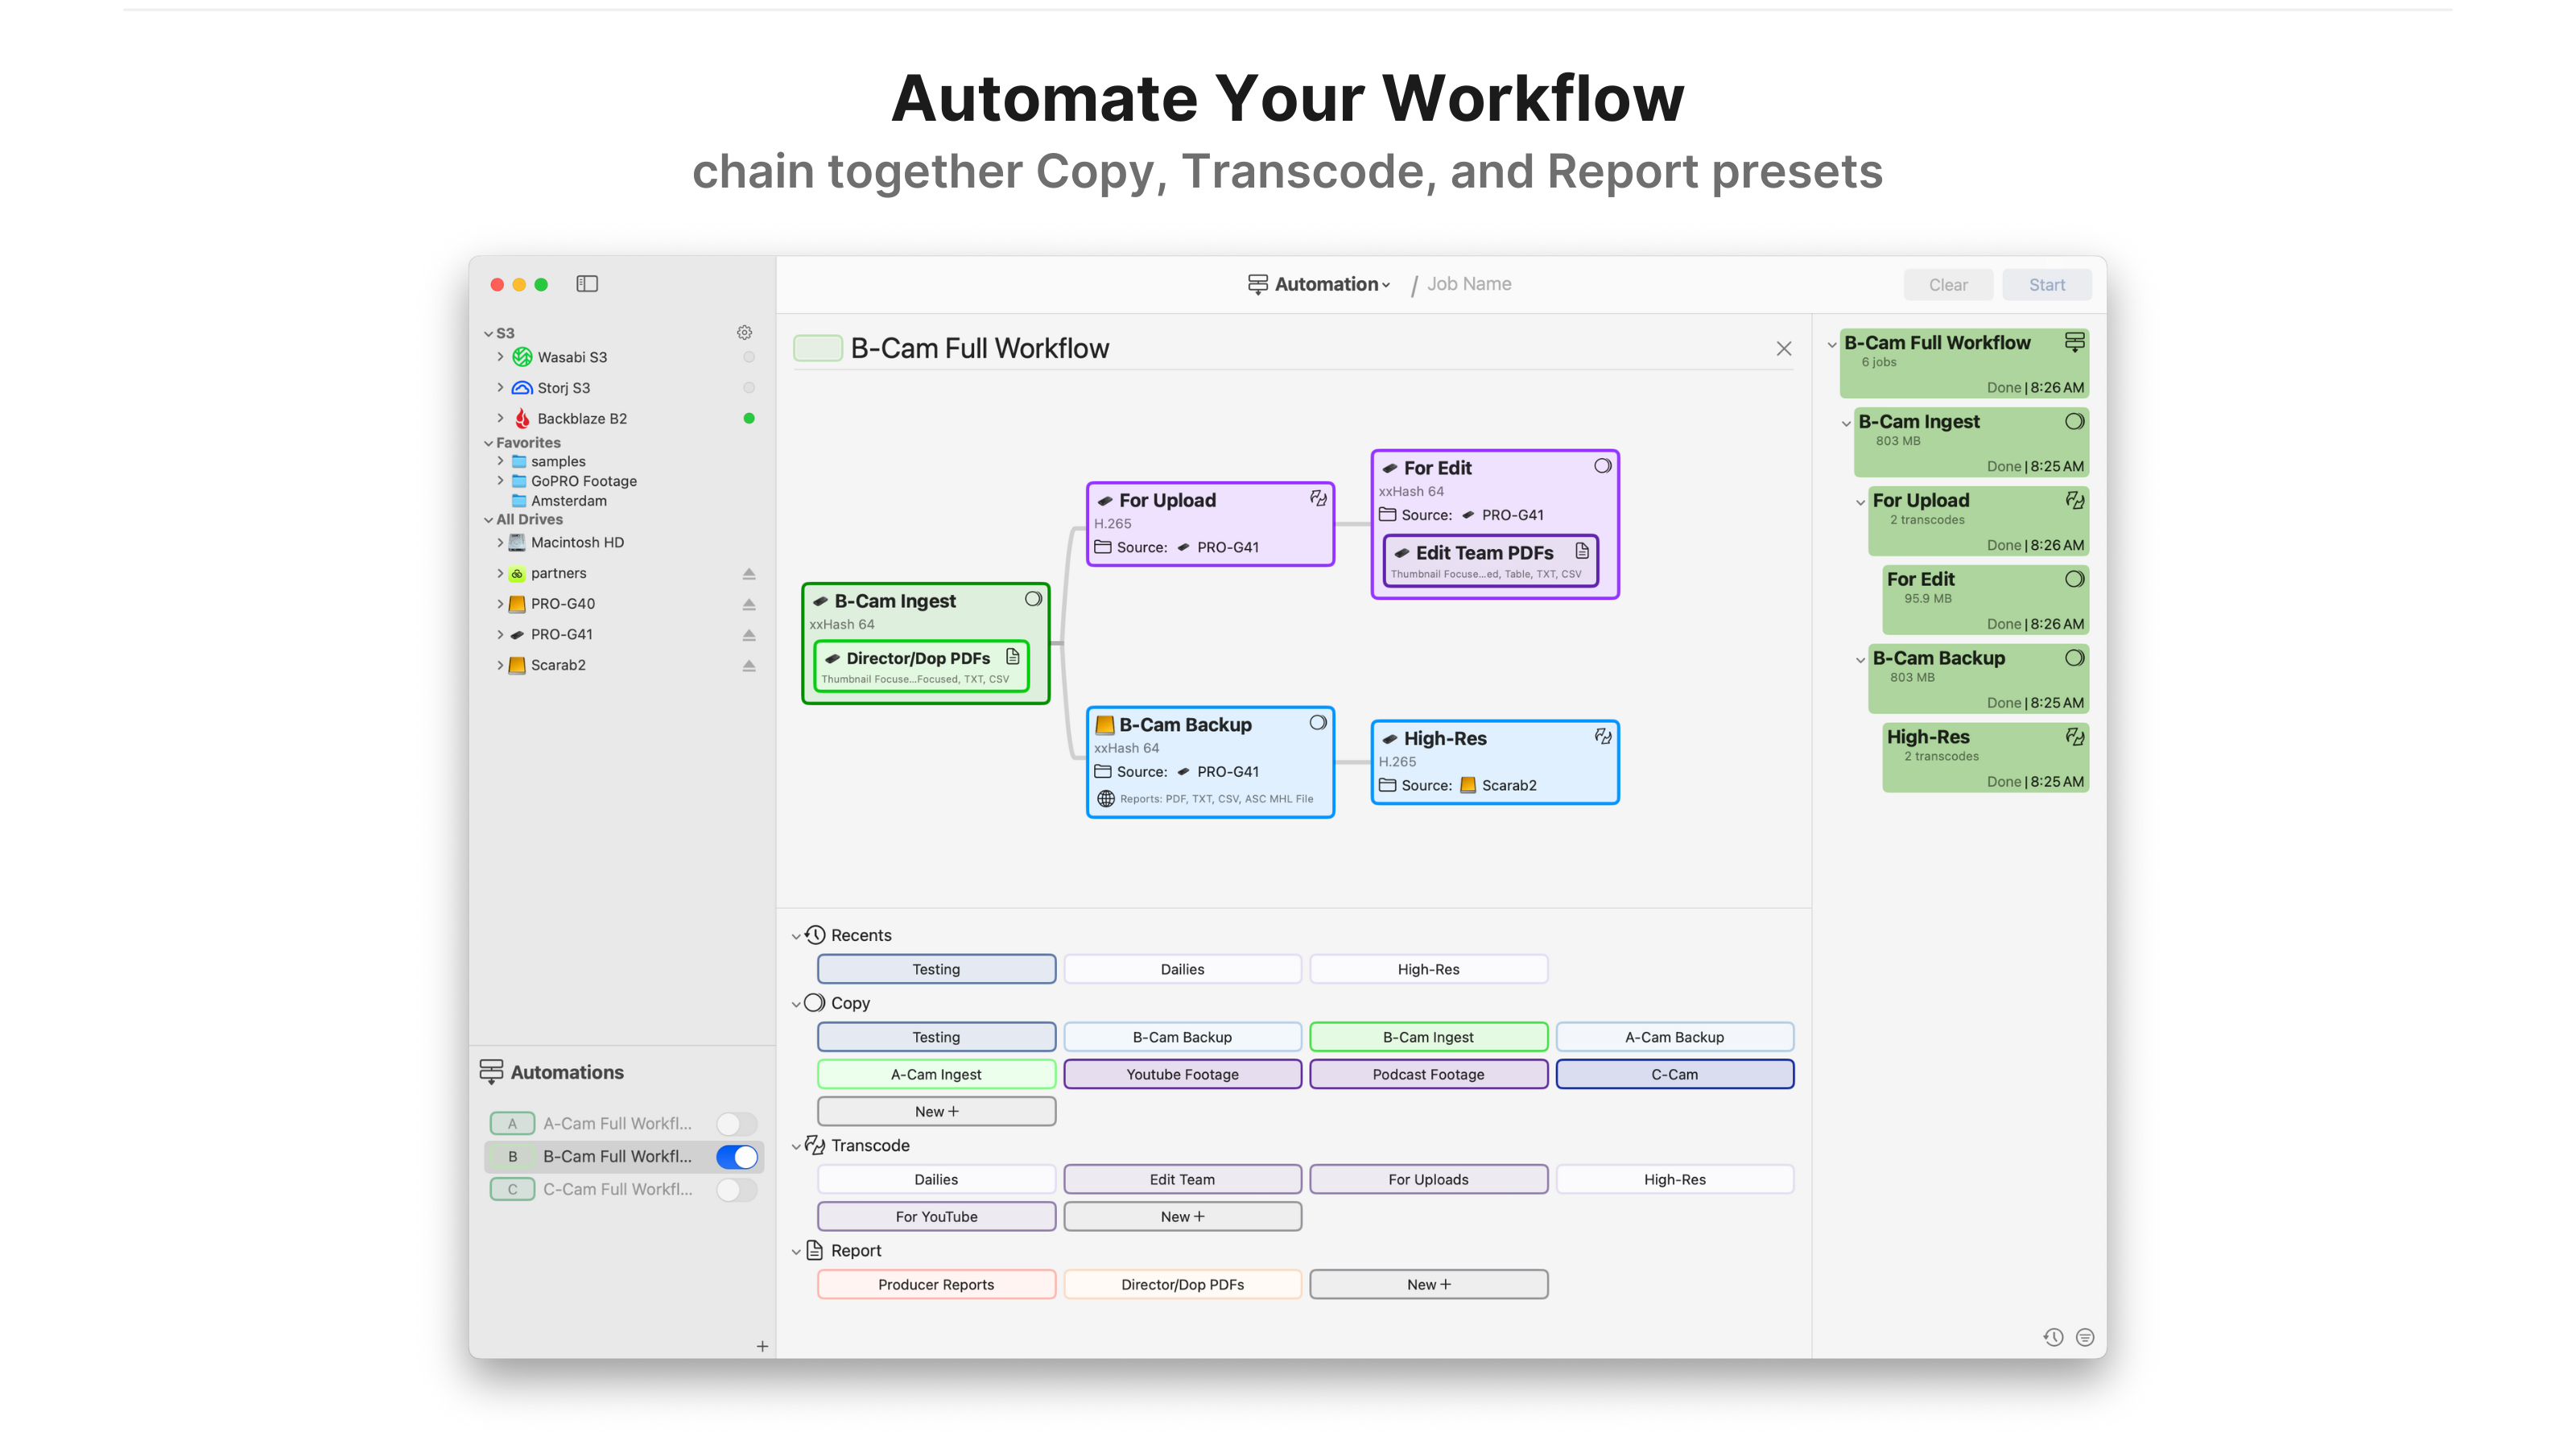This screenshot has height=1449, width=2576.
Task: Click transcode icon on For Upload node
Action: pos(1318,498)
